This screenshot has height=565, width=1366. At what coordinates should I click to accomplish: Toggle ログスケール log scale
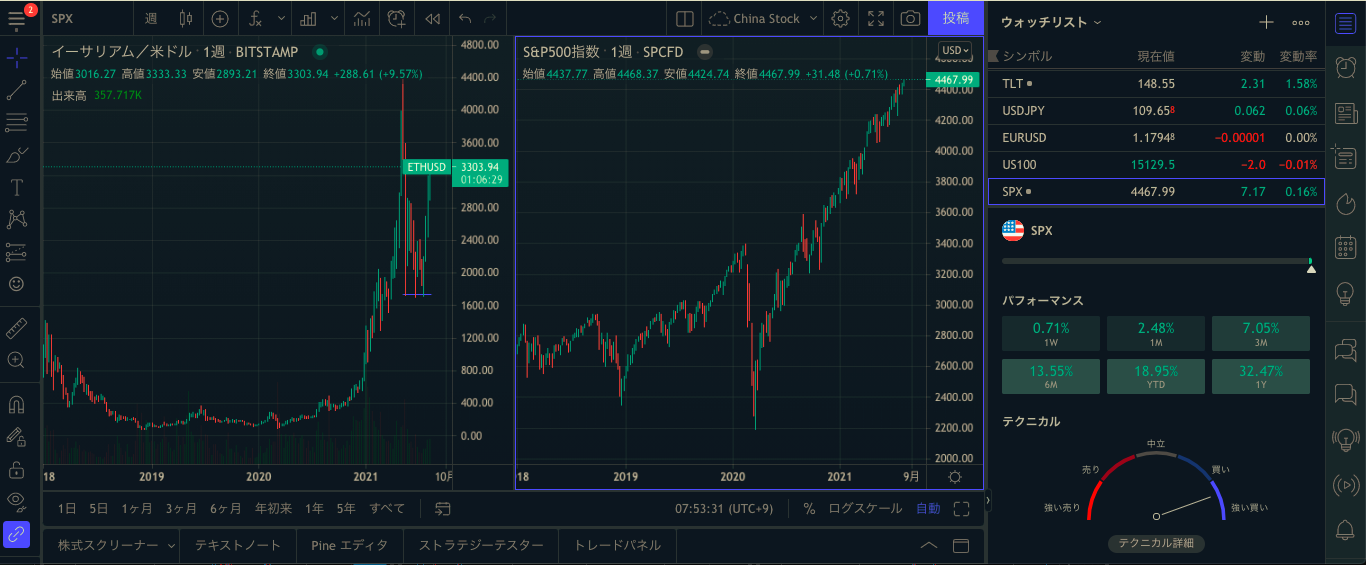[x=864, y=508]
